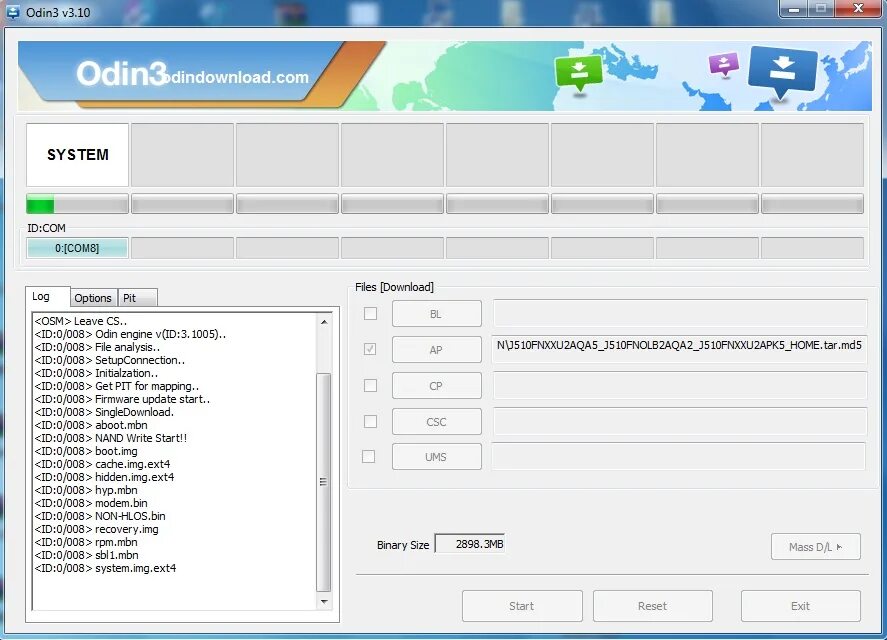Open the BL file browse button
This screenshot has height=640, width=887.
click(437, 314)
